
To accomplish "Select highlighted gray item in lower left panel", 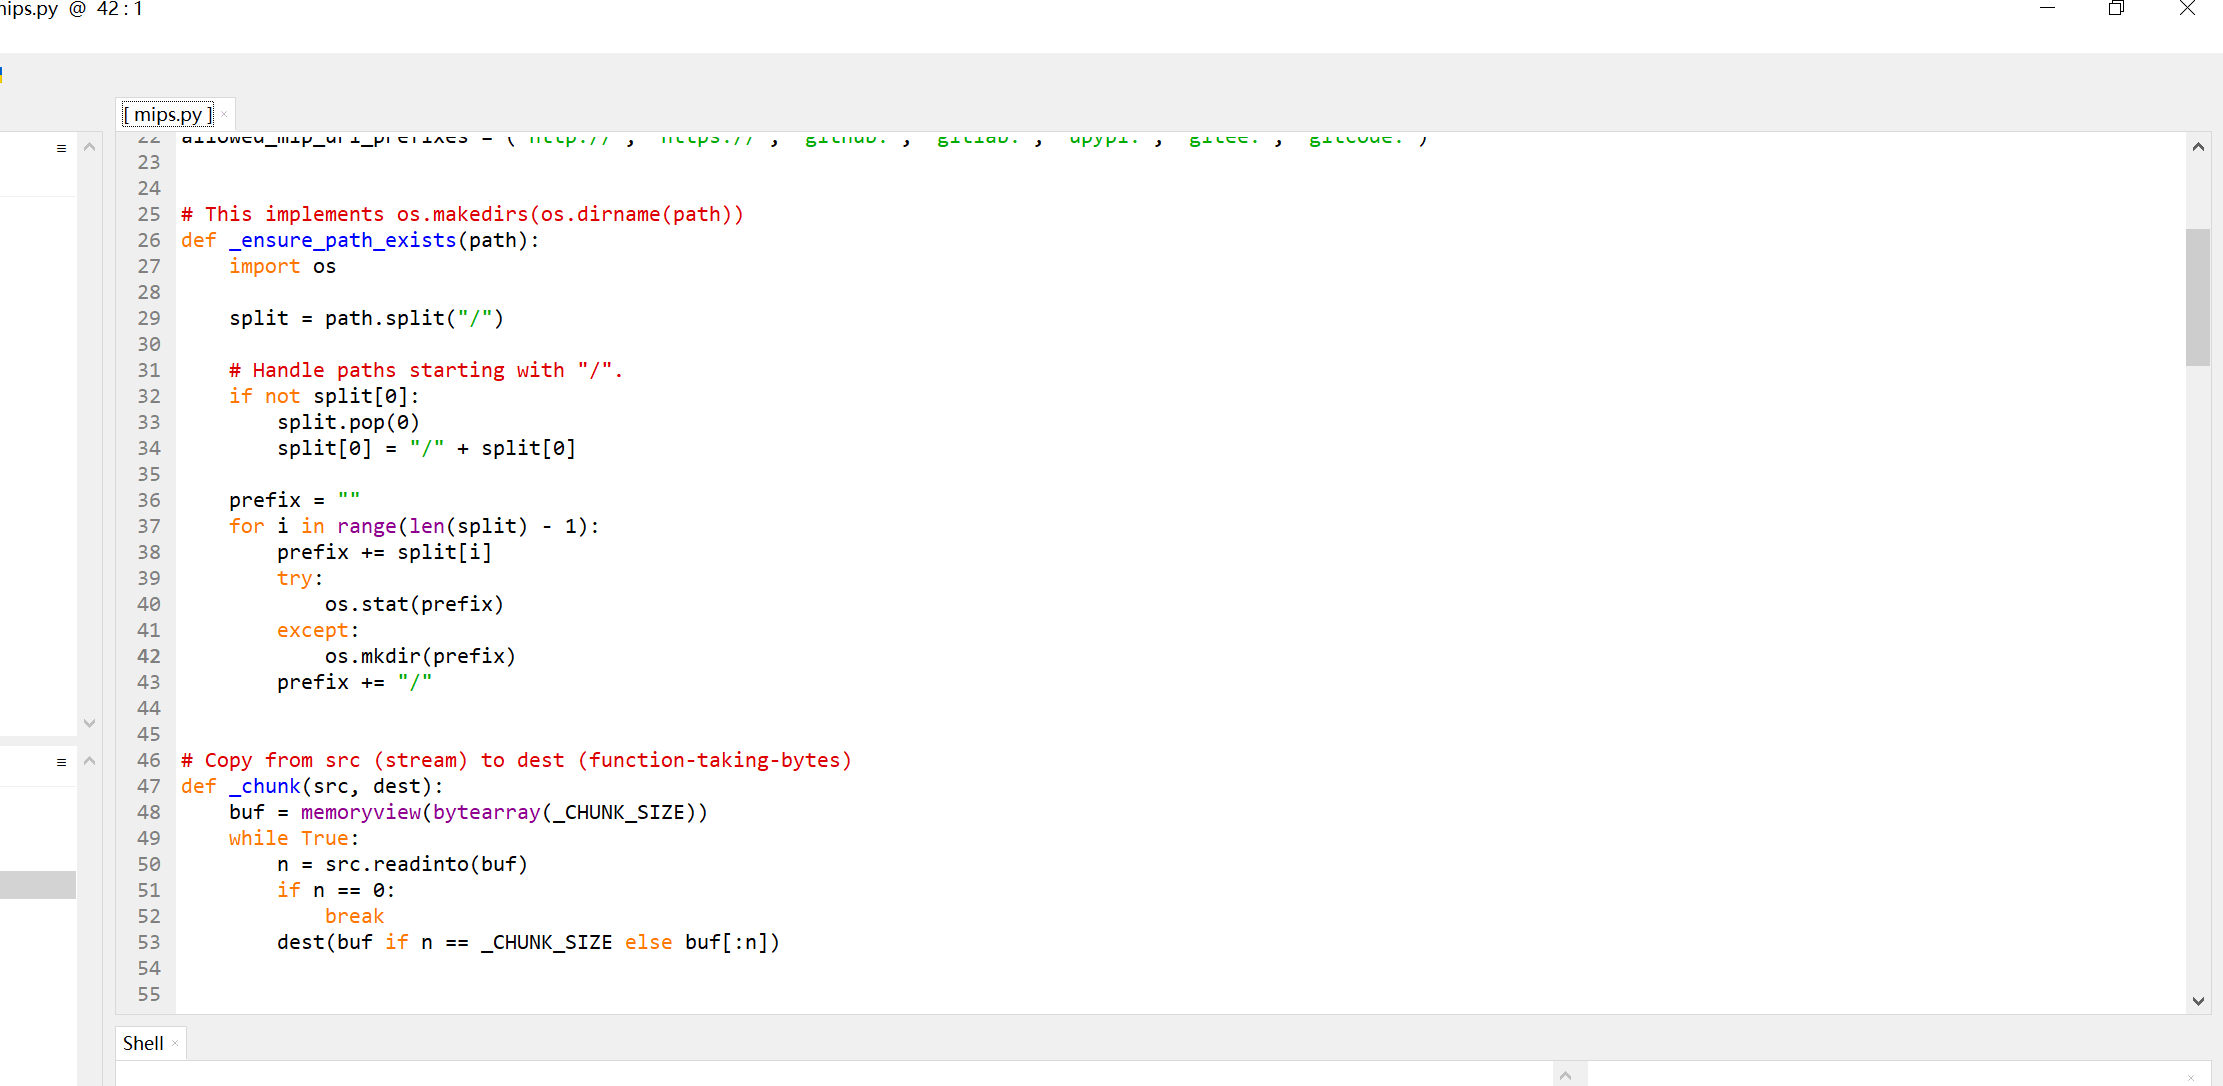I will (38, 885).
